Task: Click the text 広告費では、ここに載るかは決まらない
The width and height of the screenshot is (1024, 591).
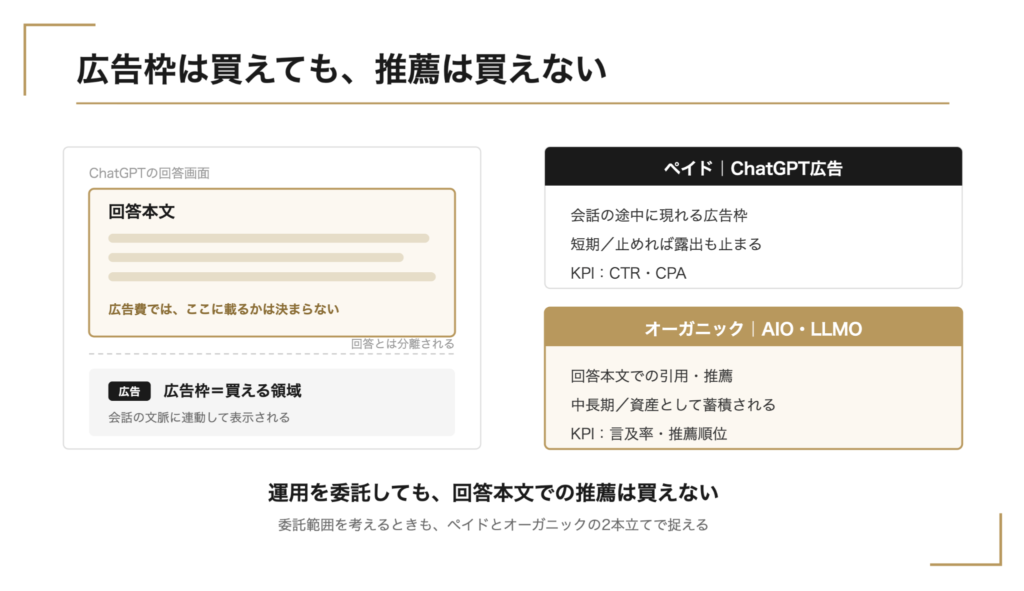Action: (224, 309)
